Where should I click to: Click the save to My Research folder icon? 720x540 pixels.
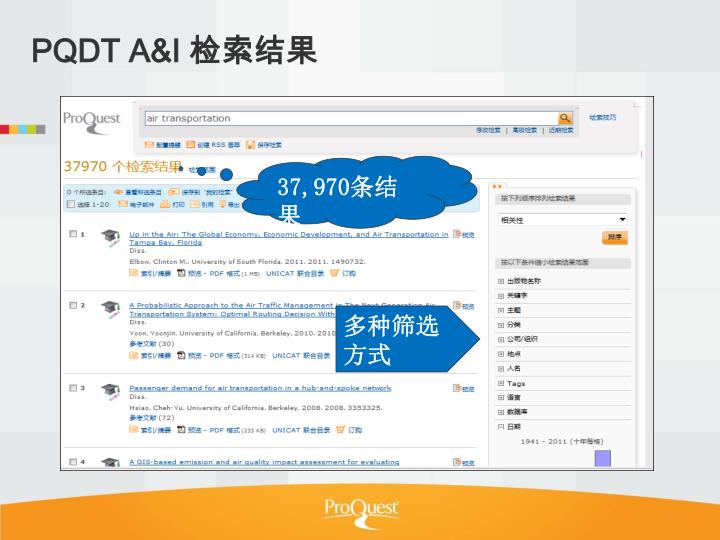pyautogui.click(x=173, y=192)
